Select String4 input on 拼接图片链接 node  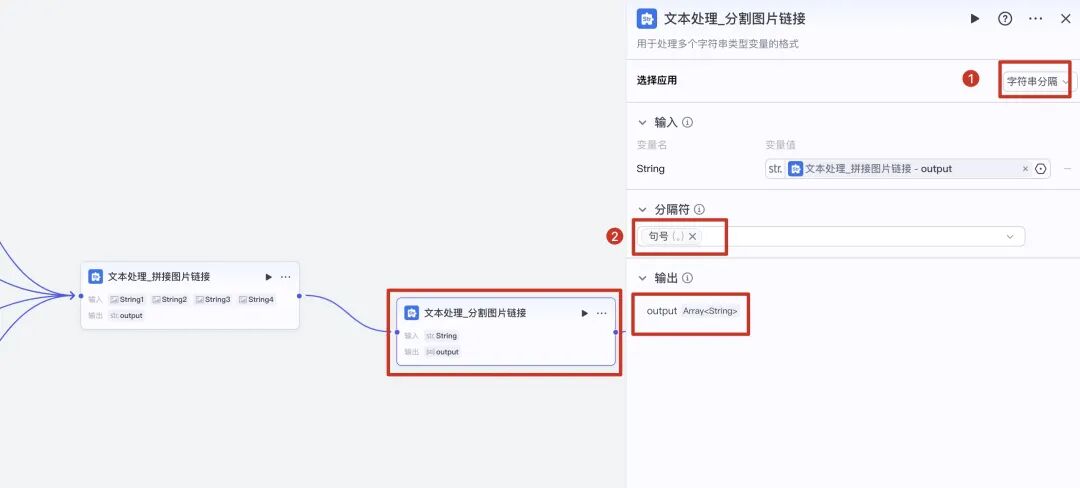point(256,299)
